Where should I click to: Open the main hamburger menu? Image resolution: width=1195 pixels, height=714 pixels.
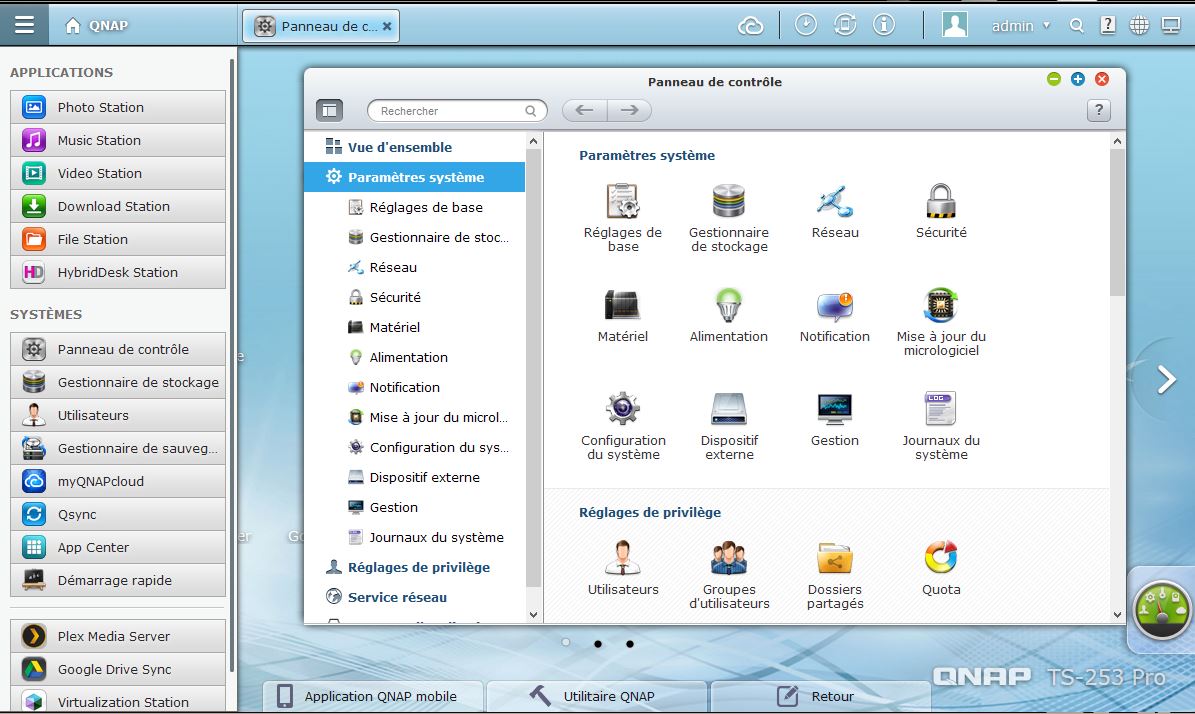pyautogui.click(x=24, y=26)
